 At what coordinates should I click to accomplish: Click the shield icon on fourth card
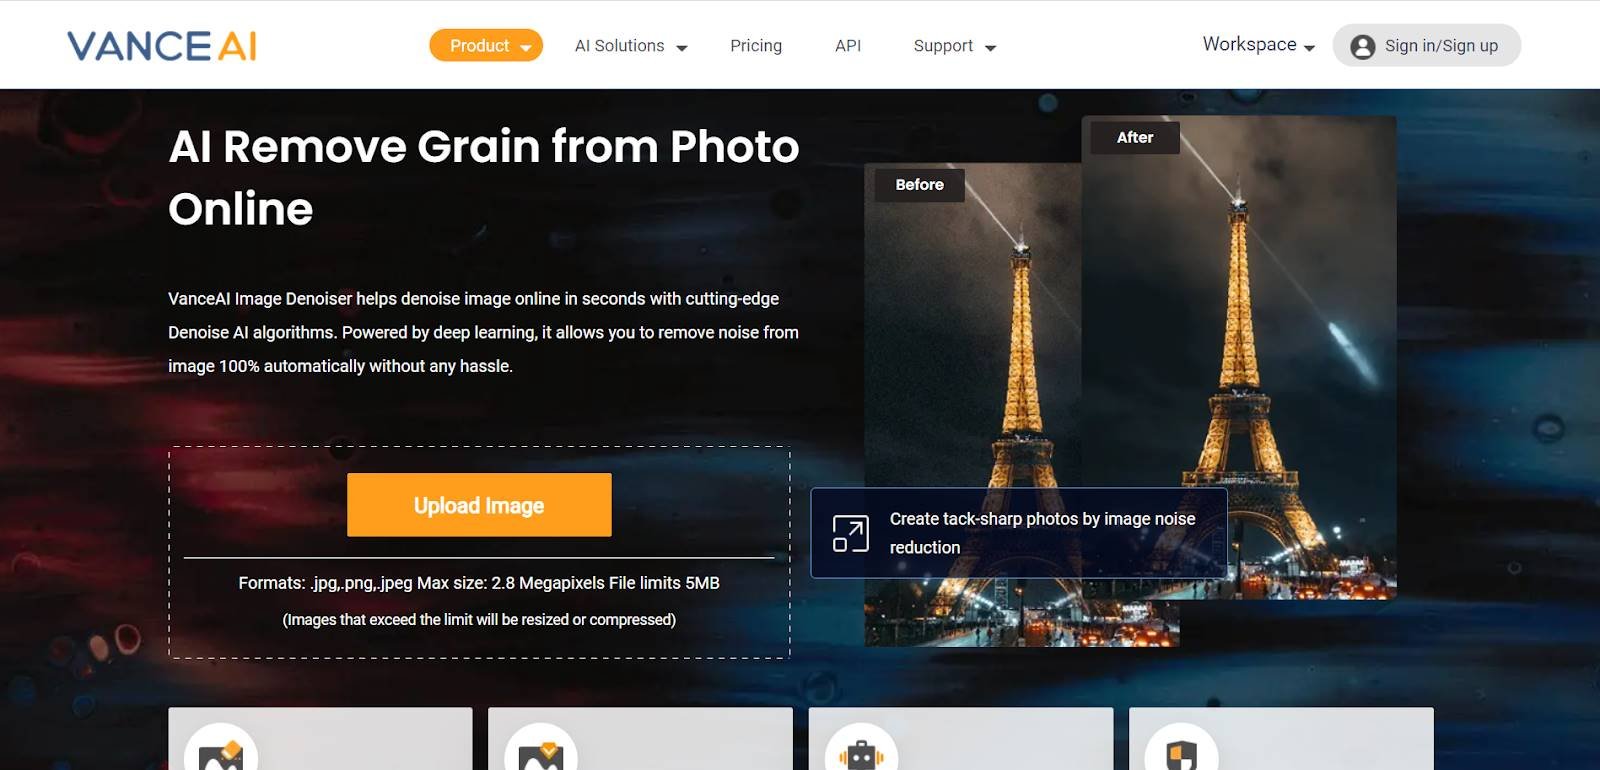[x=1181, y=748]
